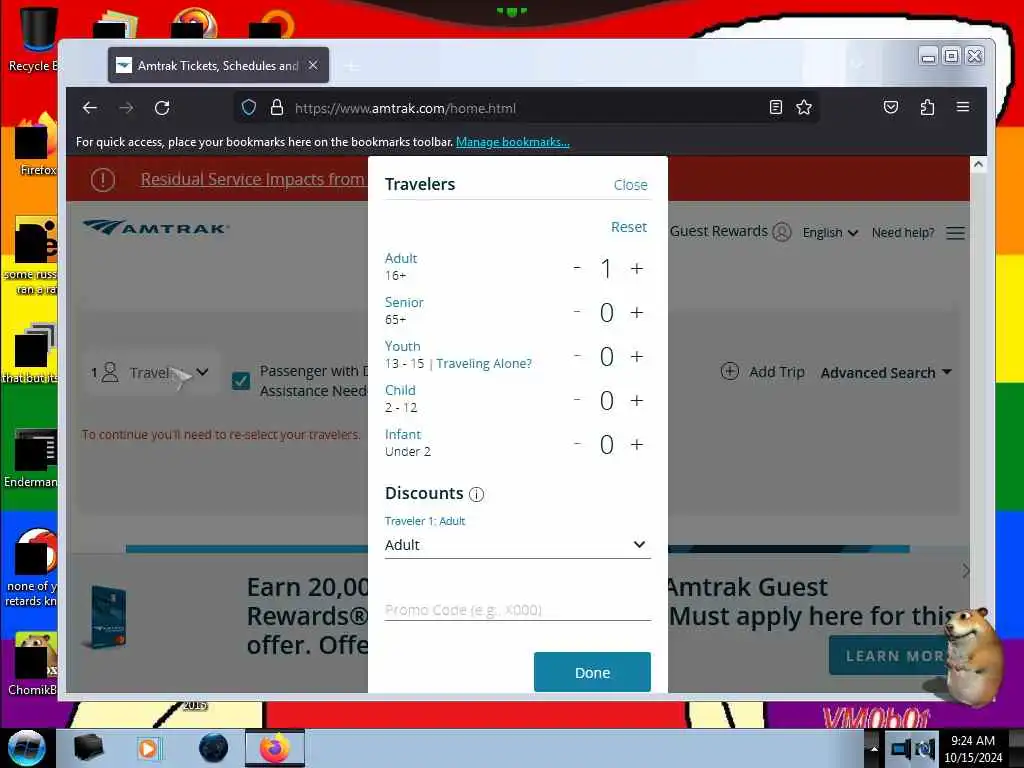Screen dimensions: 1024x768
Task: Open the Traveler 1 Adult discount dropdown
Action: (517, 545)
